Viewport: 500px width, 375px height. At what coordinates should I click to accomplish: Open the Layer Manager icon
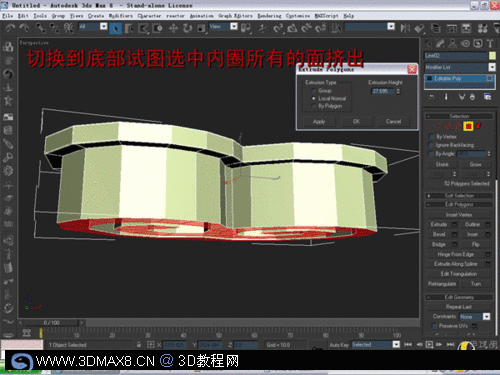point(435,29)
